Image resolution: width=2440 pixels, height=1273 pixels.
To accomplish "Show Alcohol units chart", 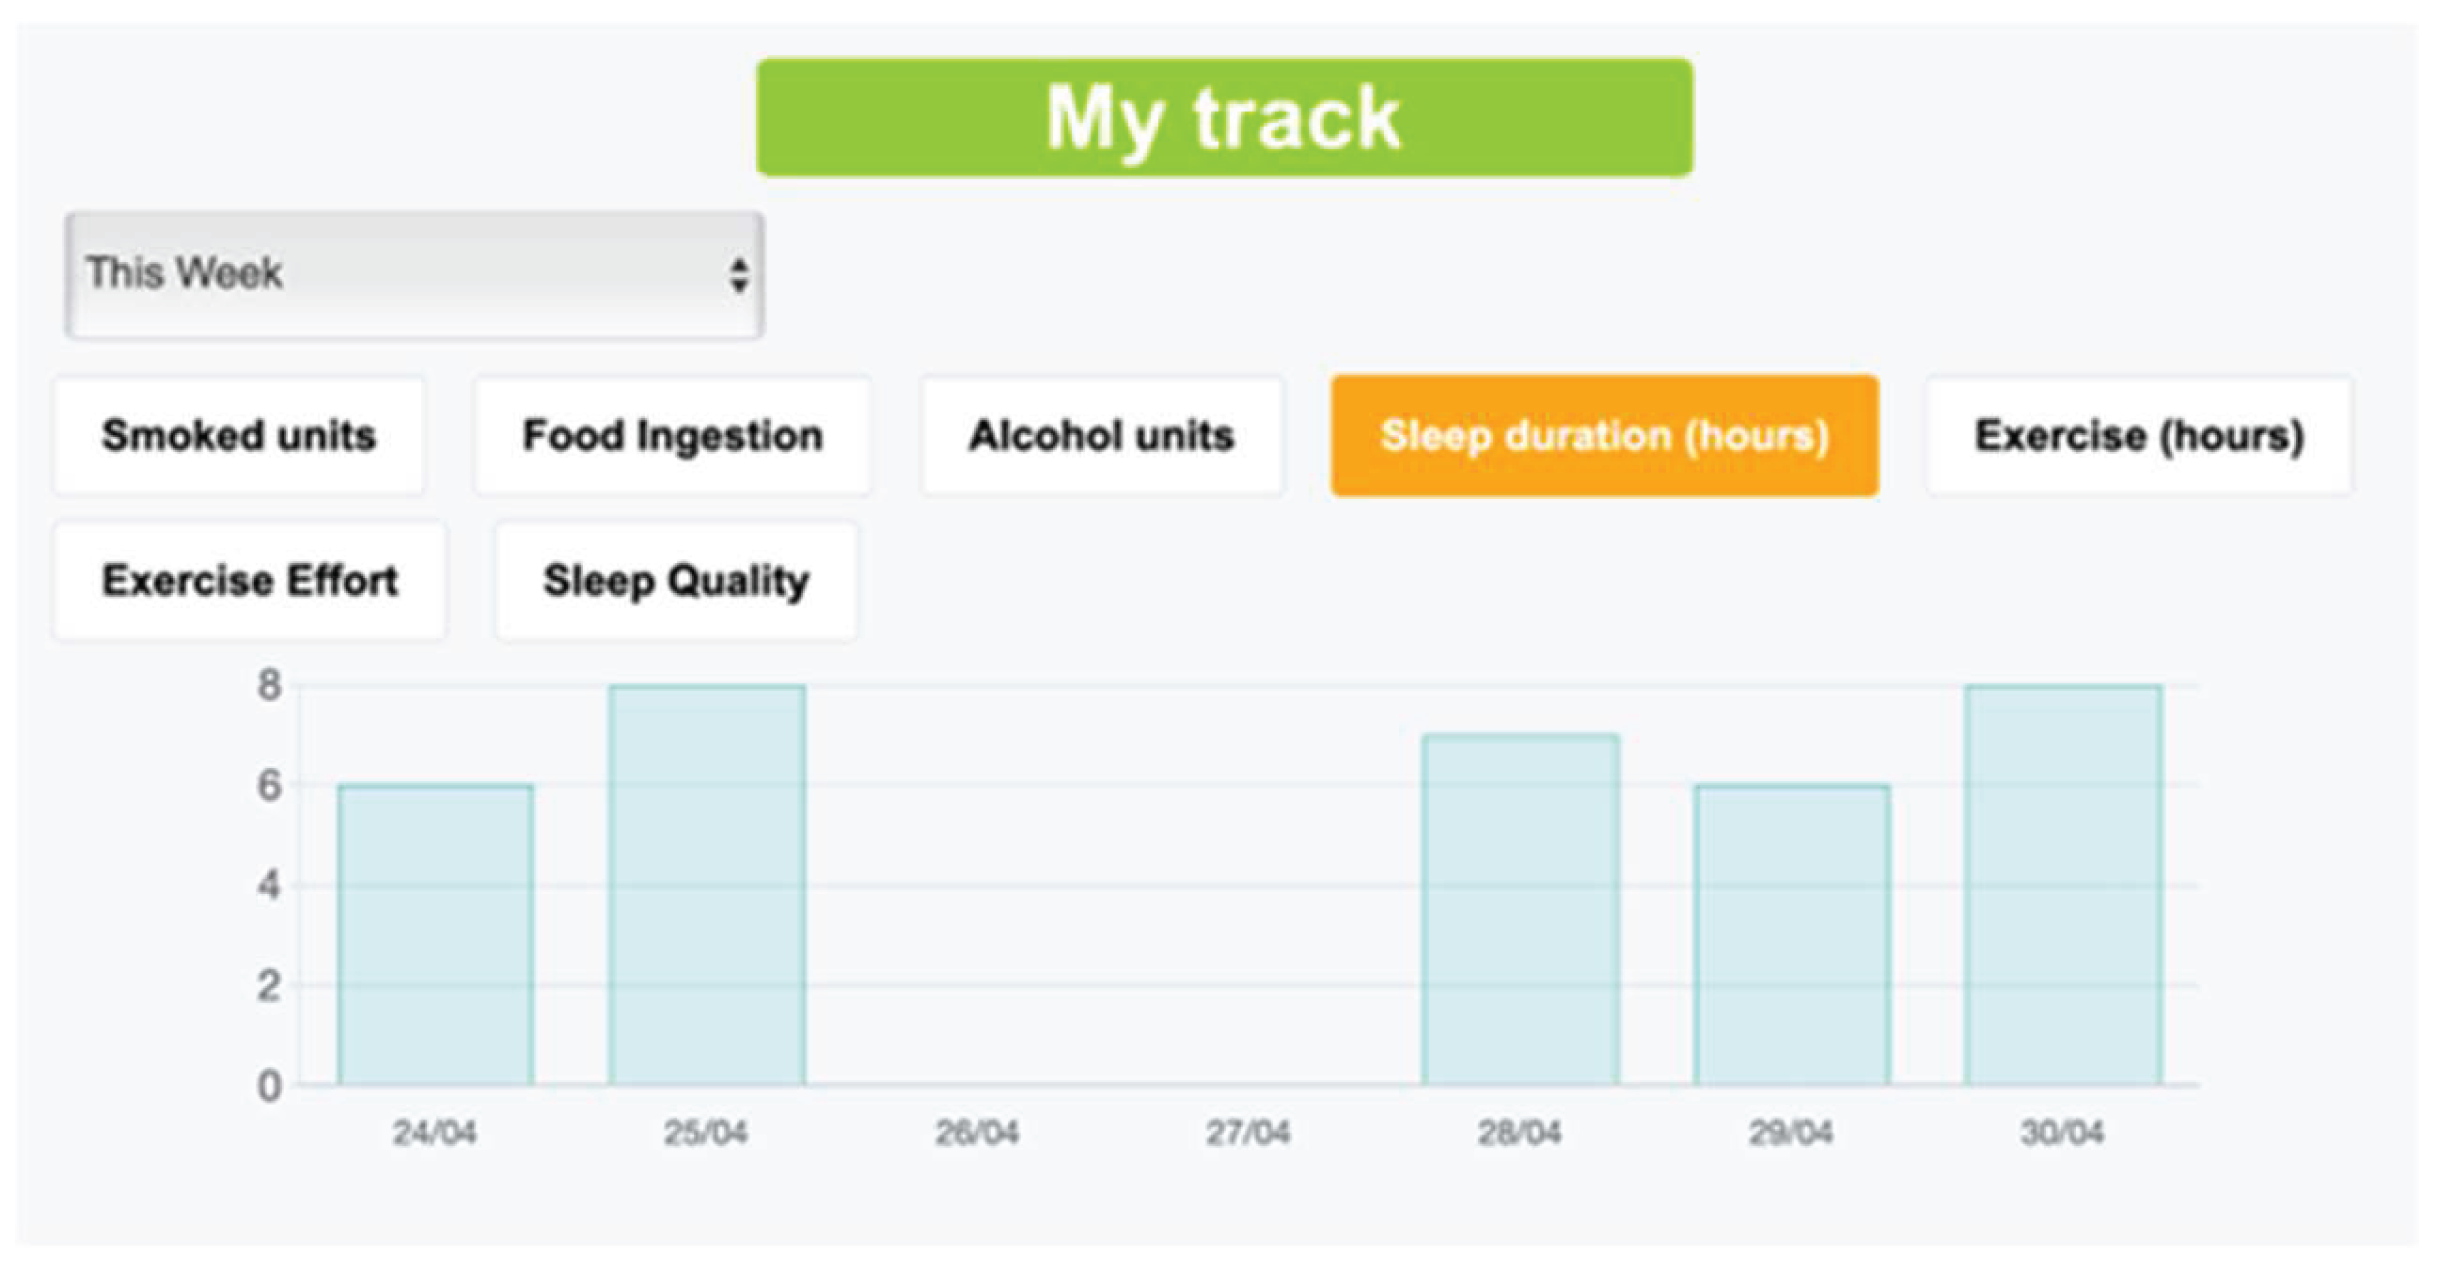I will coord(1101,436).
